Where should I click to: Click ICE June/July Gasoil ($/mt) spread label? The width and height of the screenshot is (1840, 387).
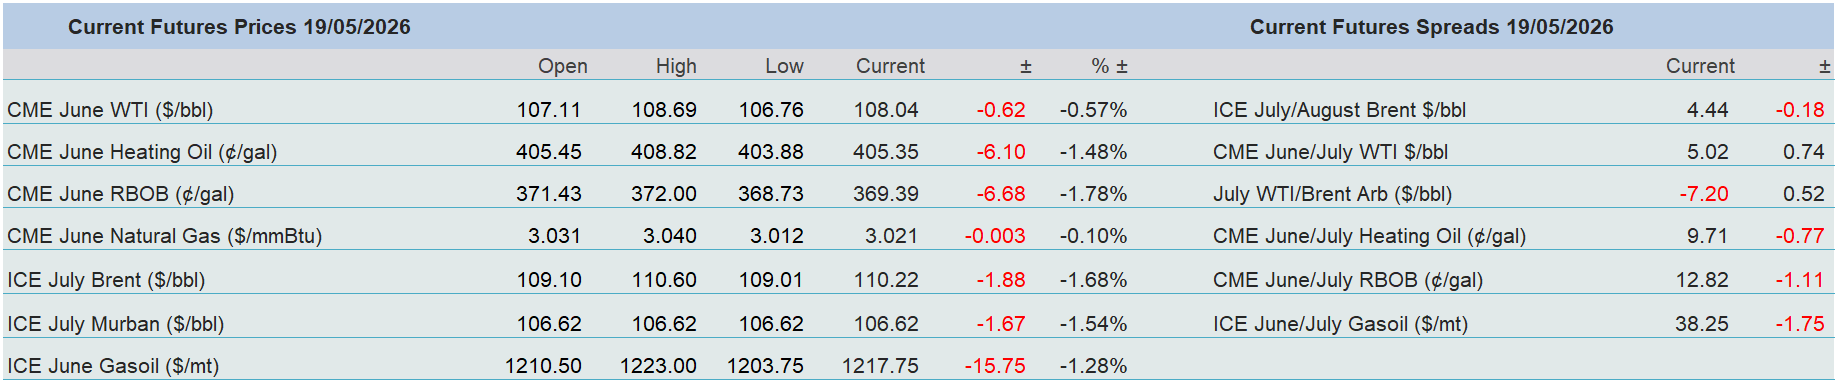click(1340, 324)
